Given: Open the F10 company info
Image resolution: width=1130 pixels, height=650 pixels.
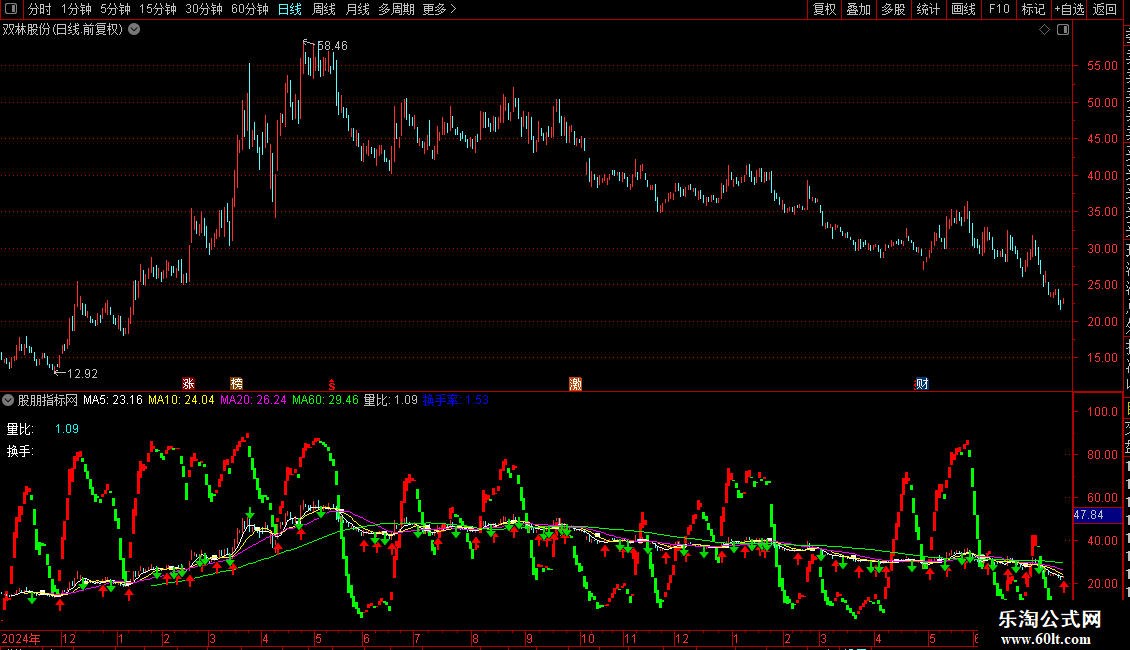Looking at the screenshot, I should pos(999,9).
